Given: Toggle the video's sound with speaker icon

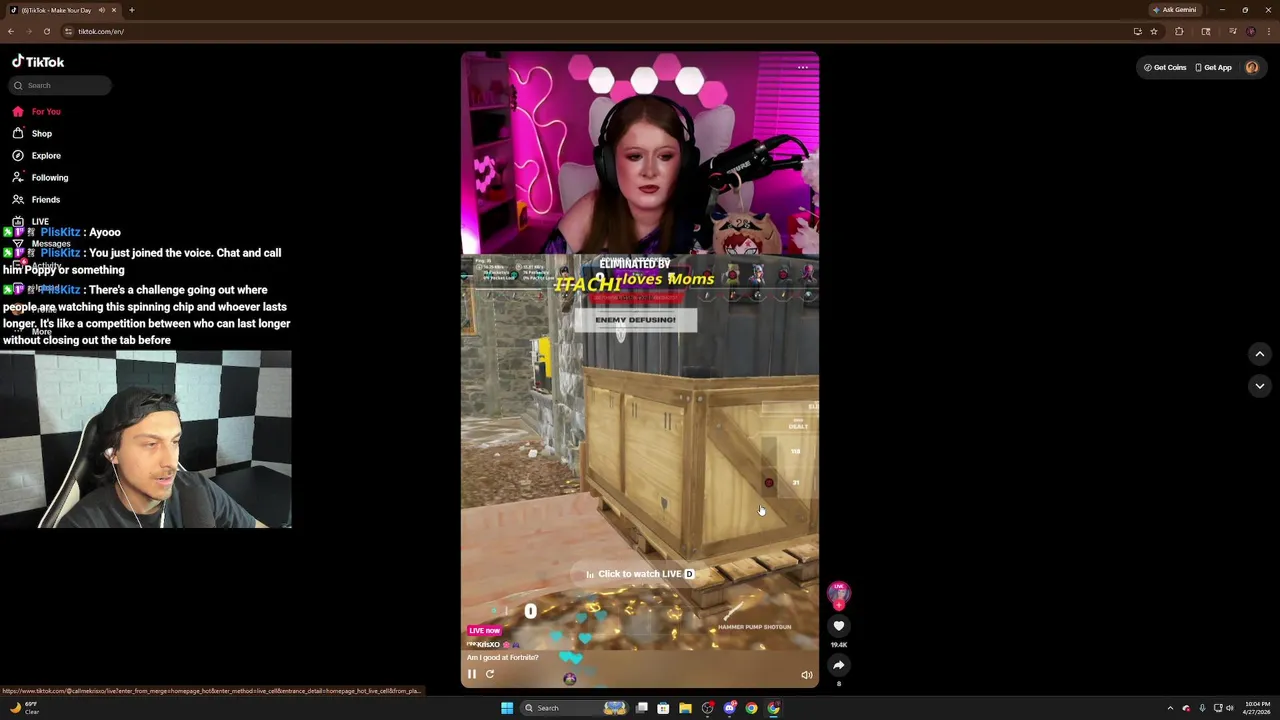Looking at the screenshot, I should coord(807,675).
